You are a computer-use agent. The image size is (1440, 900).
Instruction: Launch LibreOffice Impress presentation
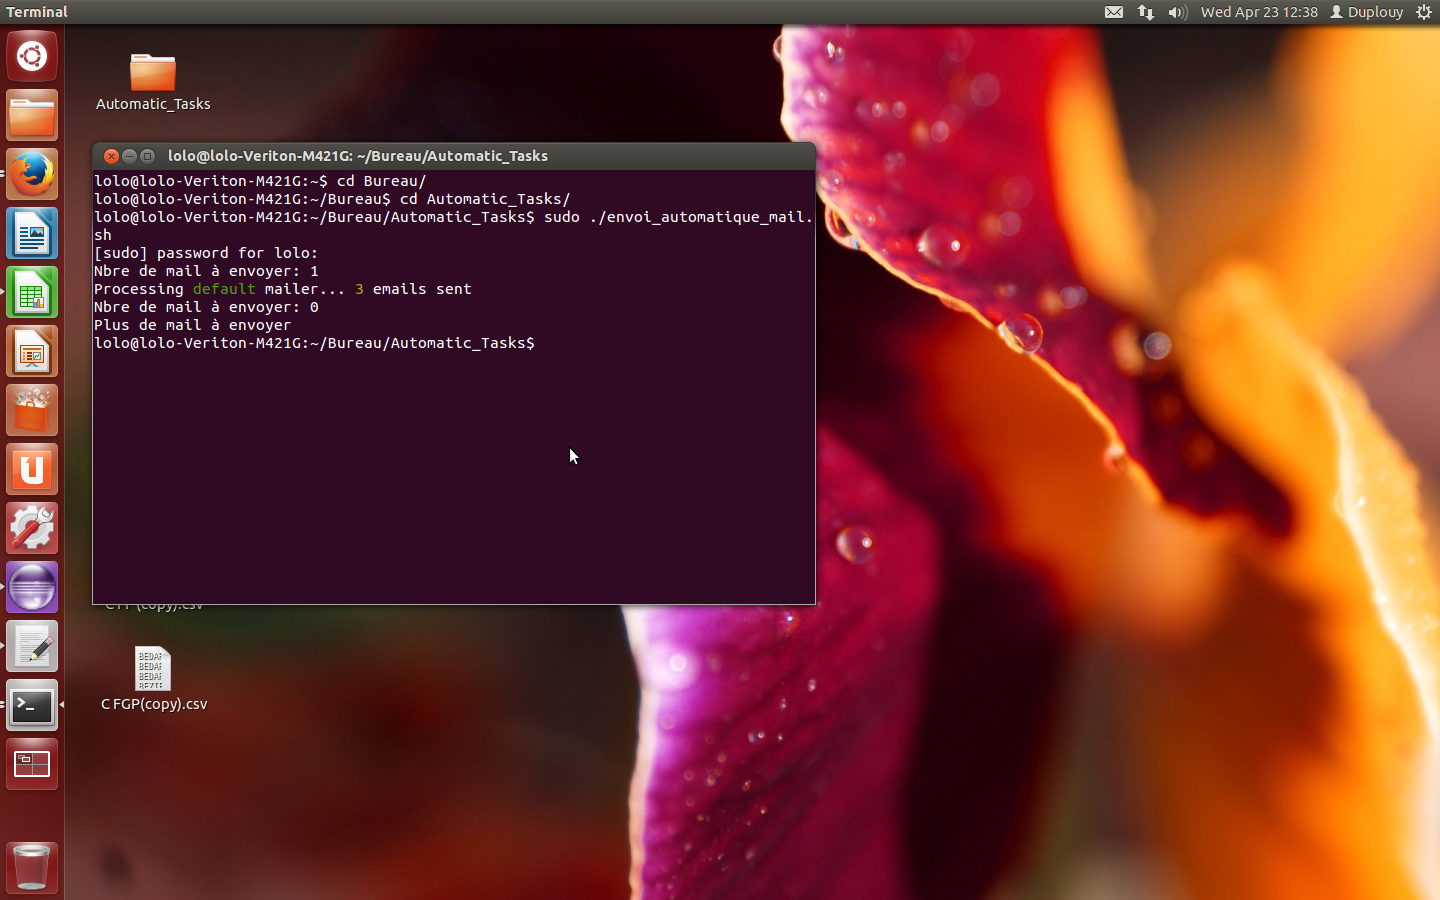pyautogui.click(x=32, y=352)
